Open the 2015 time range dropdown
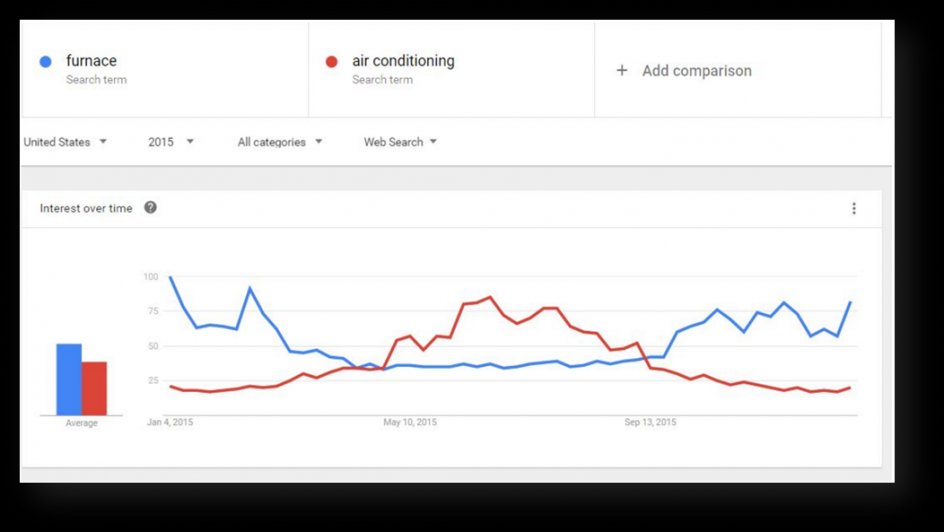The width and height of the screenshot is (944, 532). (171, 142)
